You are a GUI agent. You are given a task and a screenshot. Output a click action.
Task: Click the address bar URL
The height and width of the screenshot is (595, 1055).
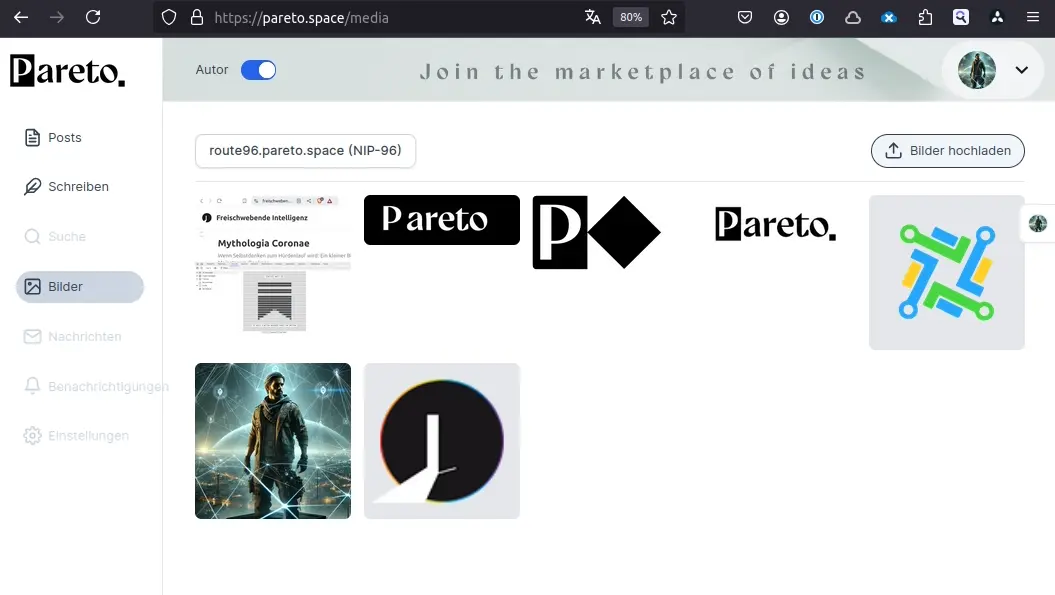(301, 18)
